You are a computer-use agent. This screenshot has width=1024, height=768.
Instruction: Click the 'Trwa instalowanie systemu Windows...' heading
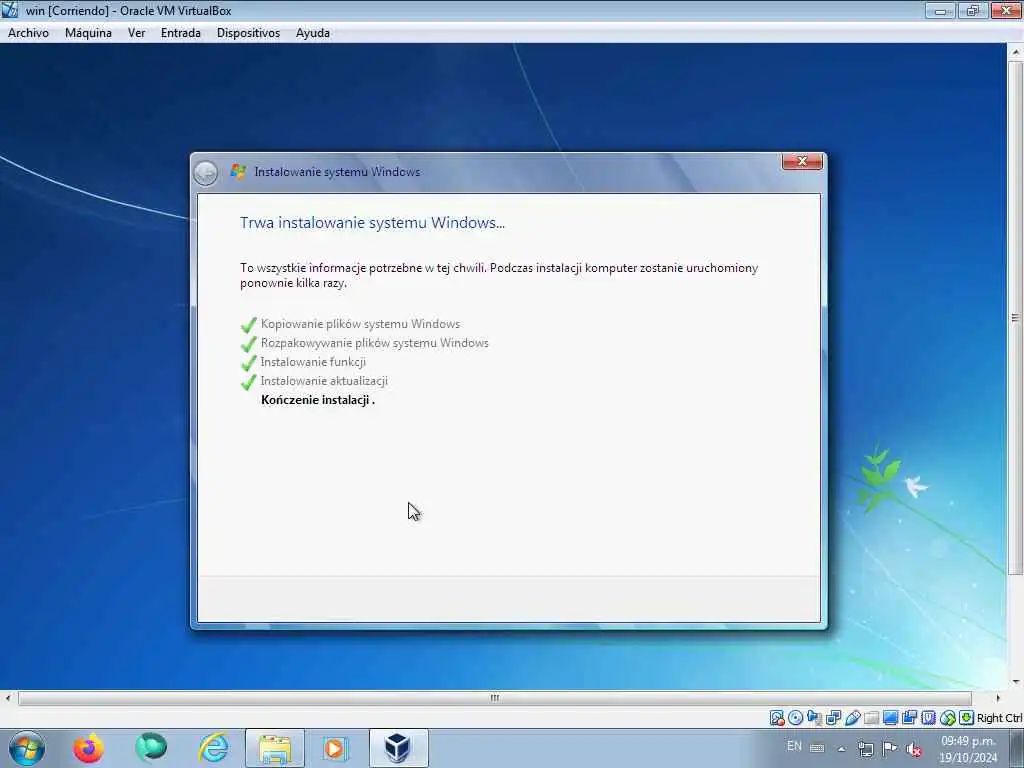pyautogui.click(x=372, y=223)
